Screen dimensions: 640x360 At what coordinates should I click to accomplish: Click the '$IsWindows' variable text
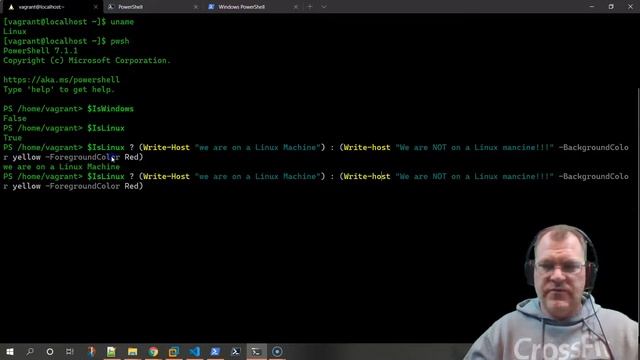point(110,109)
